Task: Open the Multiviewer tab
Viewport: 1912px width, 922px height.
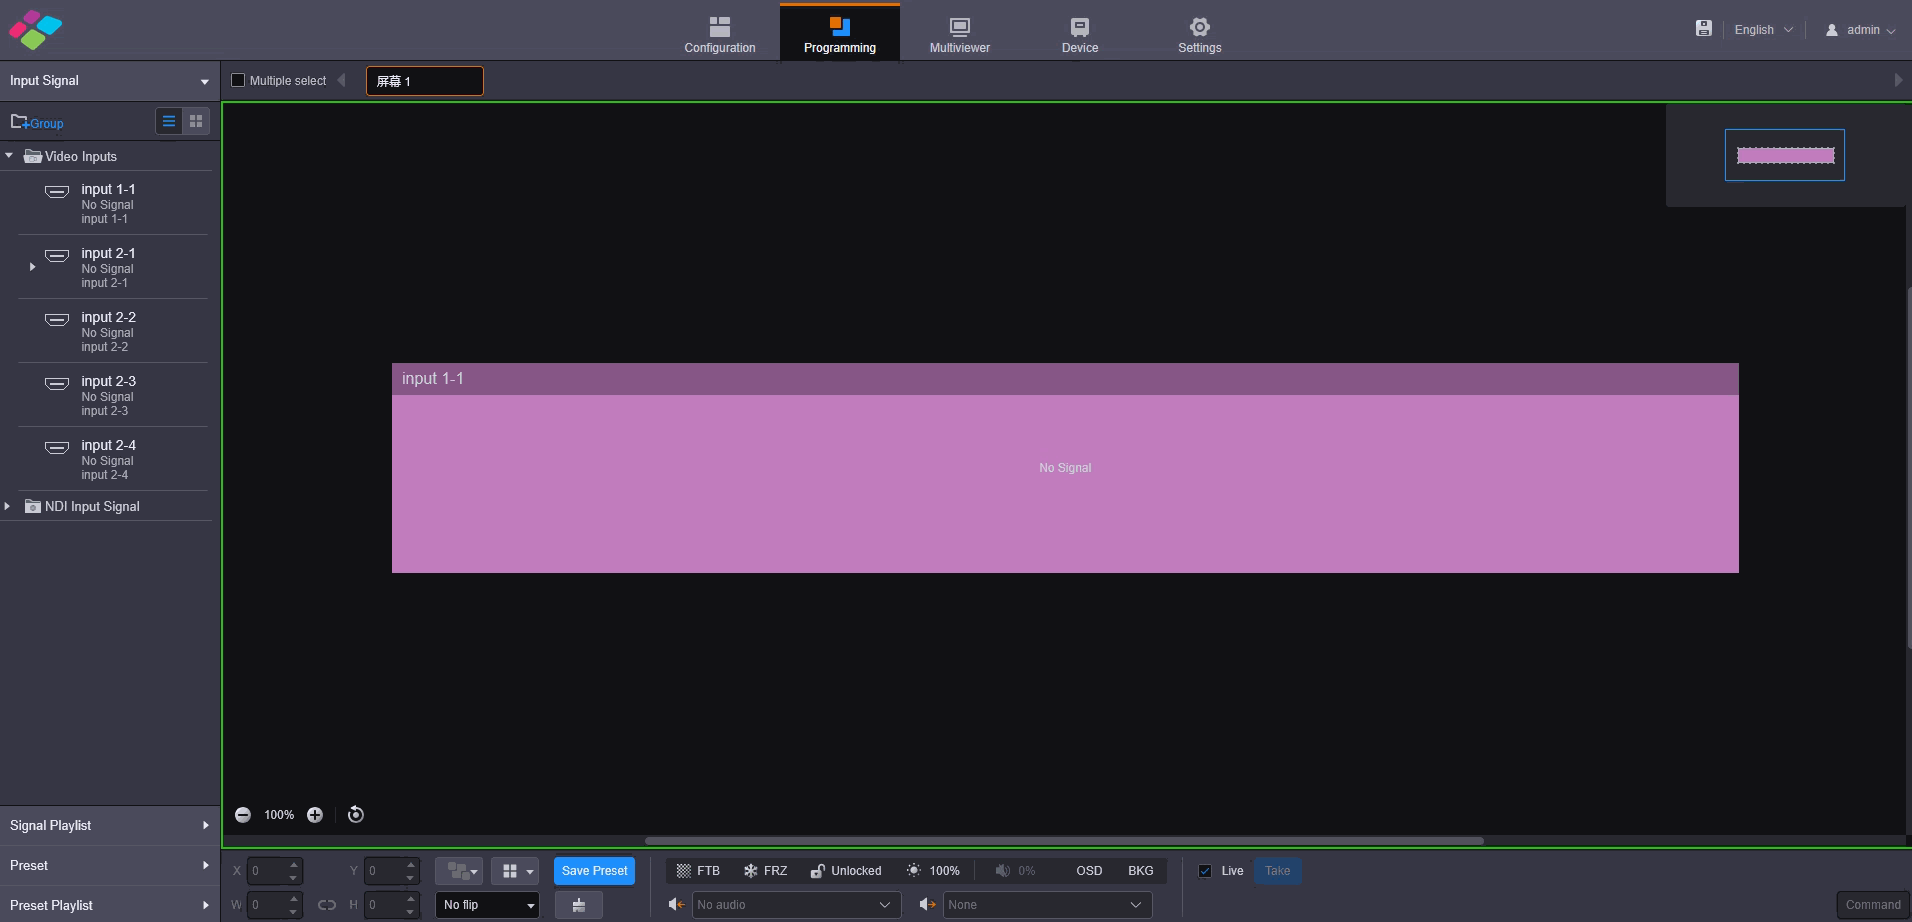Action: coord(960,34)
